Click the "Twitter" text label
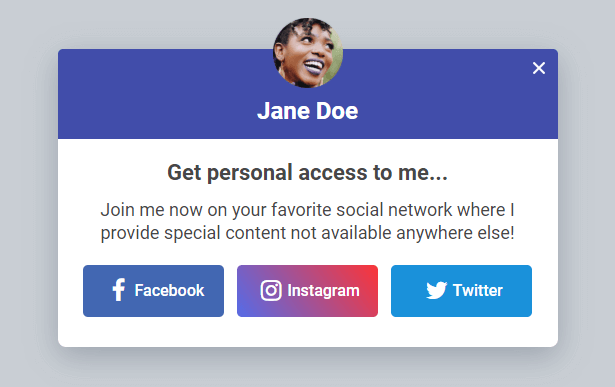 (x=478, y=291)
